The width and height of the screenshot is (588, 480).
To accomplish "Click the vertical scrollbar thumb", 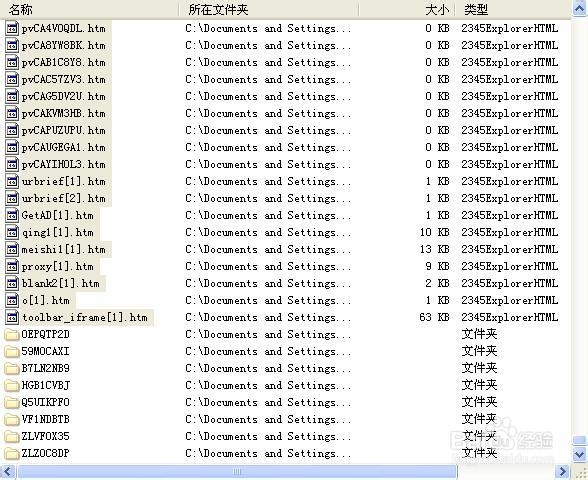I will (x=580, y=440).
